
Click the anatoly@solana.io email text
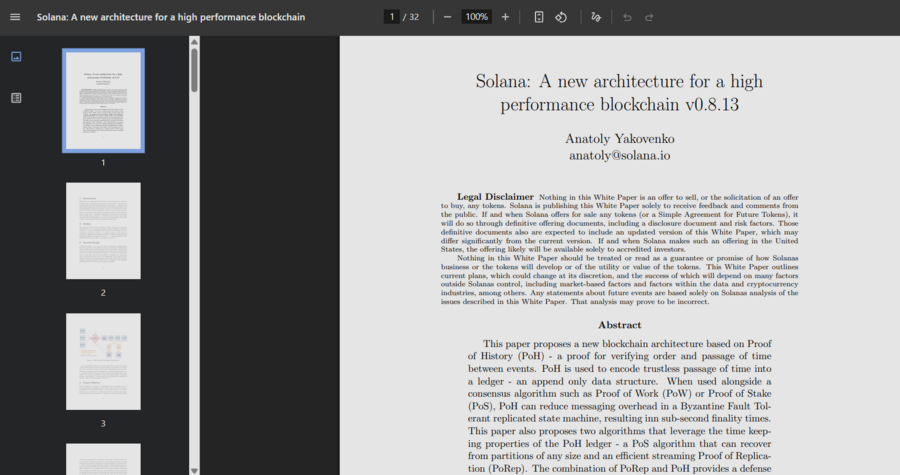(x=619, y=155)
